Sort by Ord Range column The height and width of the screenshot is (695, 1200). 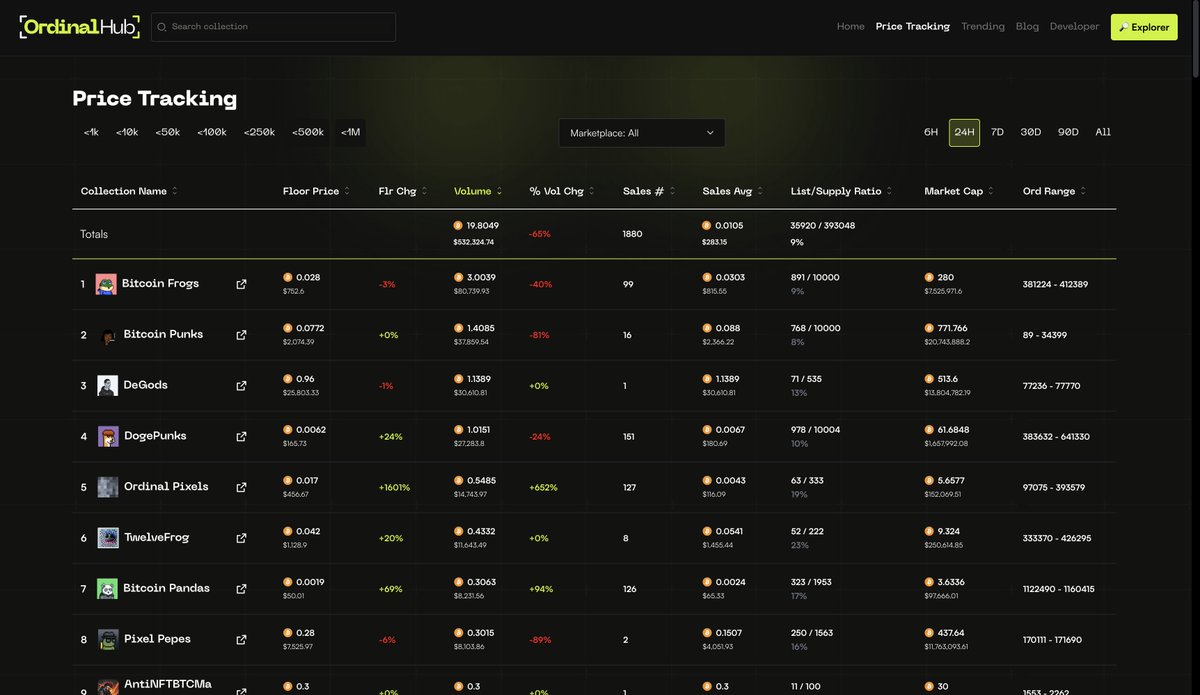point(1054,191)
